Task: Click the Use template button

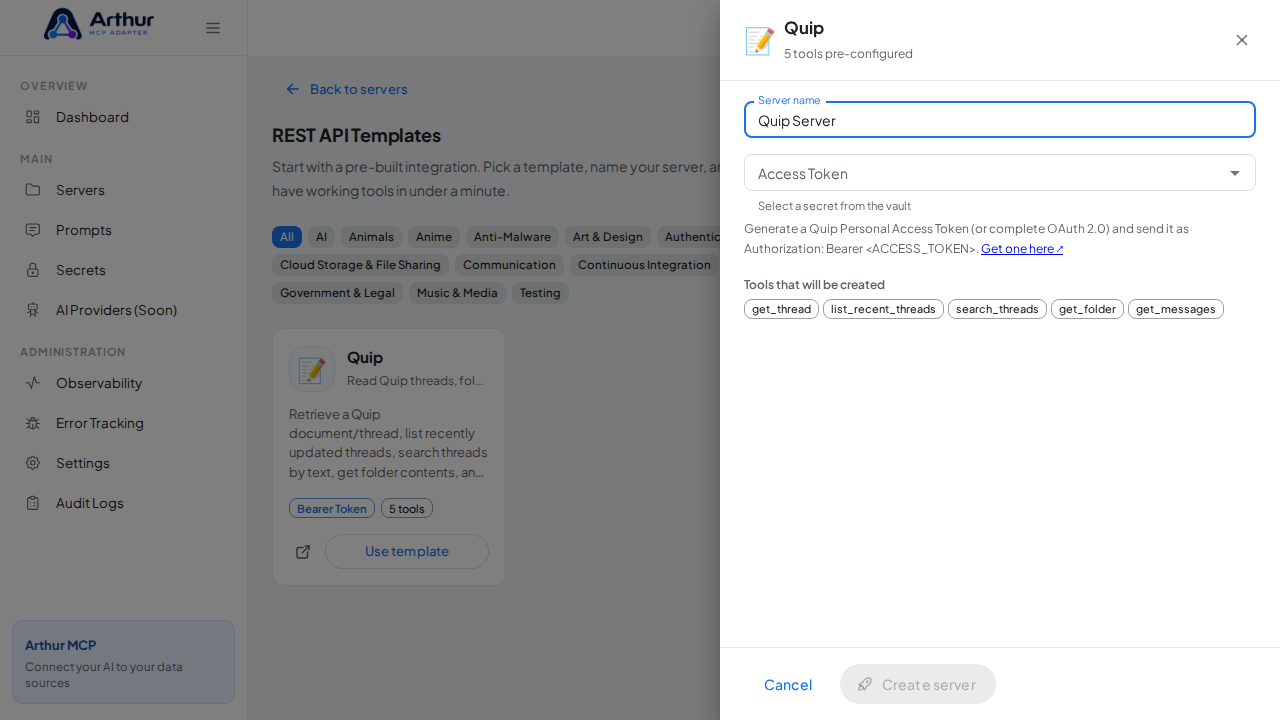Action: tap(407, 551)
